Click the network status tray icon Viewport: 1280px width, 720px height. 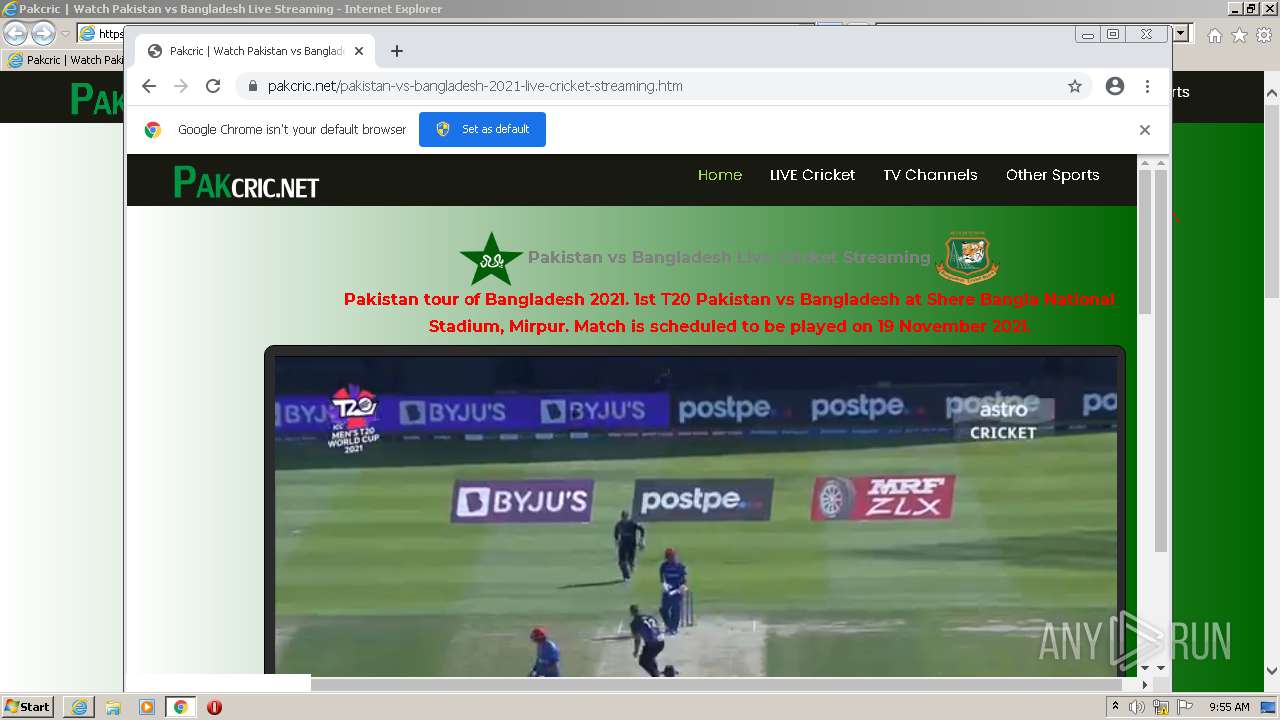[x=1161, y=707]
